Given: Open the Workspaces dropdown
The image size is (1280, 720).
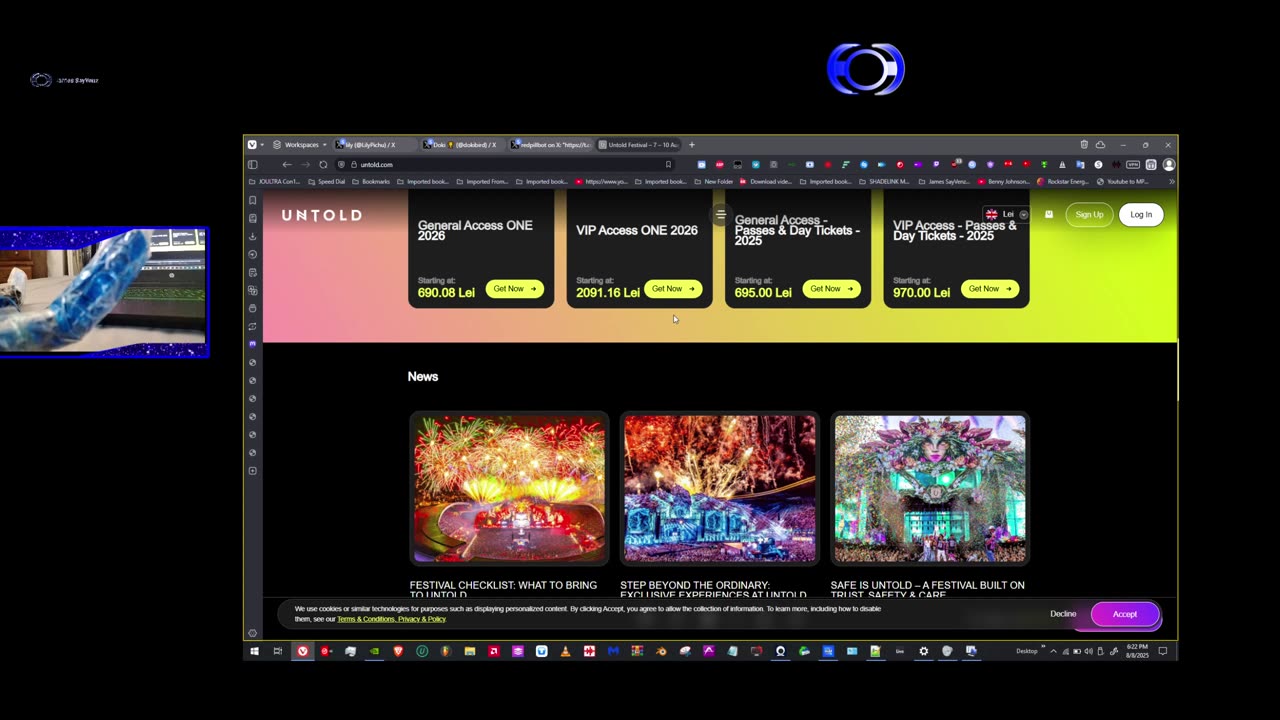Looking at the screenshot, I should point(300,145).
